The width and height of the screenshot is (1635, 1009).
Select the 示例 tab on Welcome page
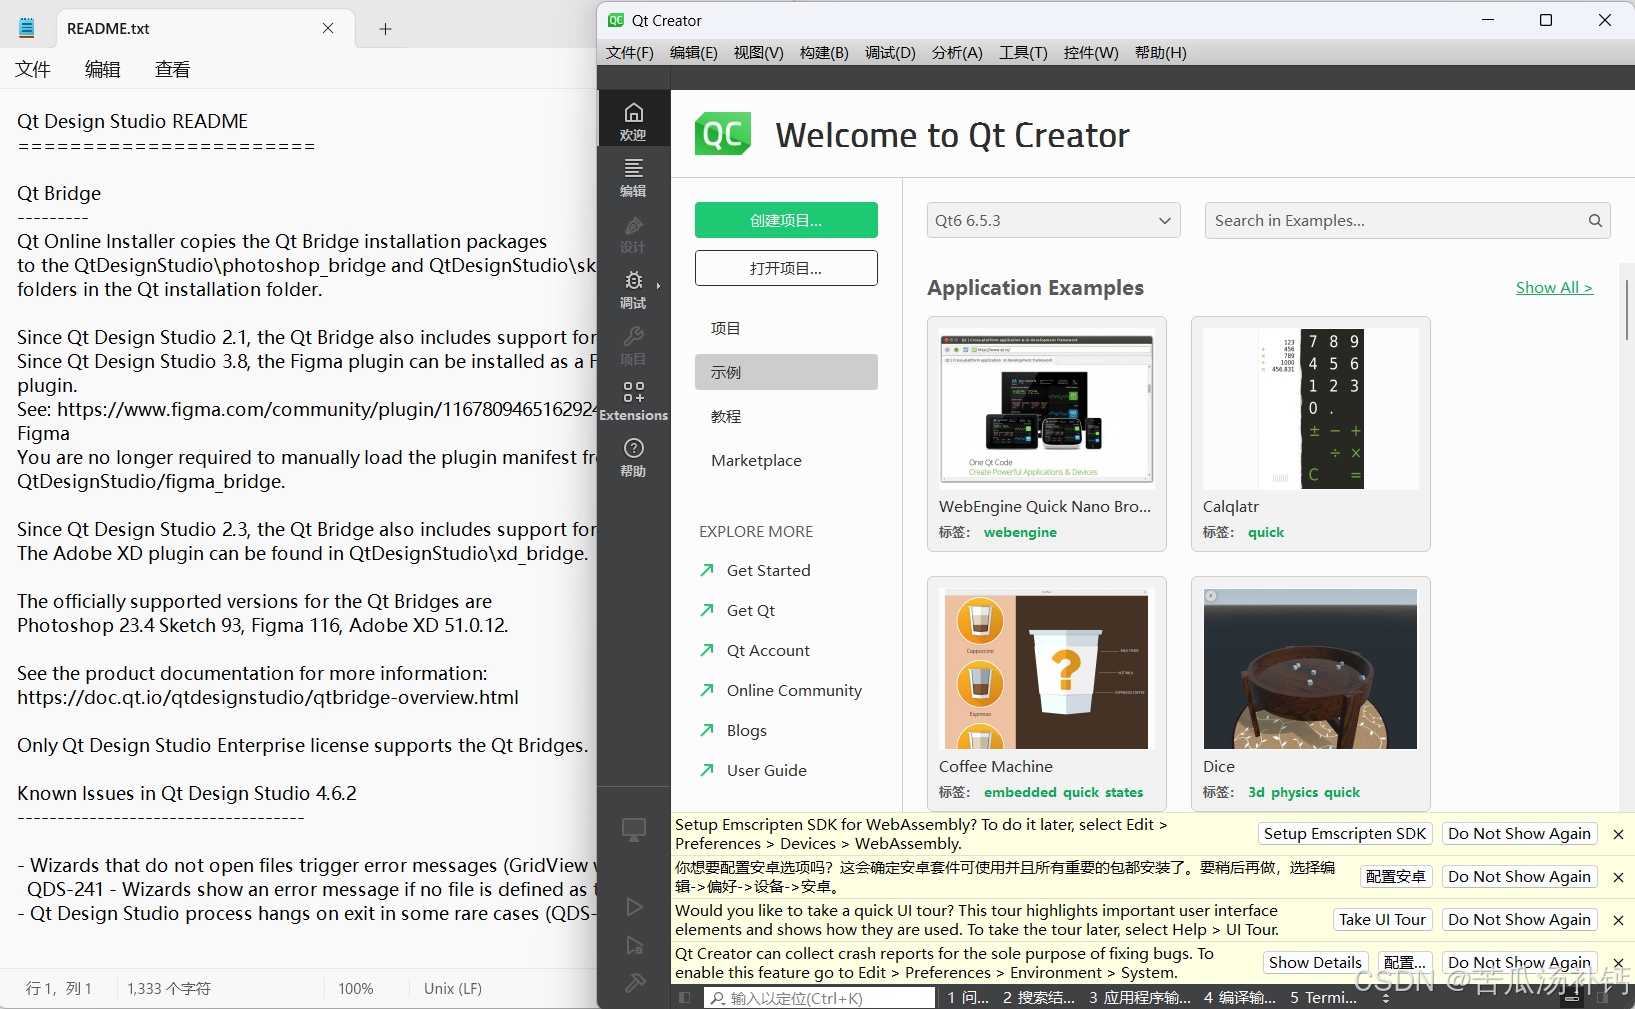click(786, 372)
